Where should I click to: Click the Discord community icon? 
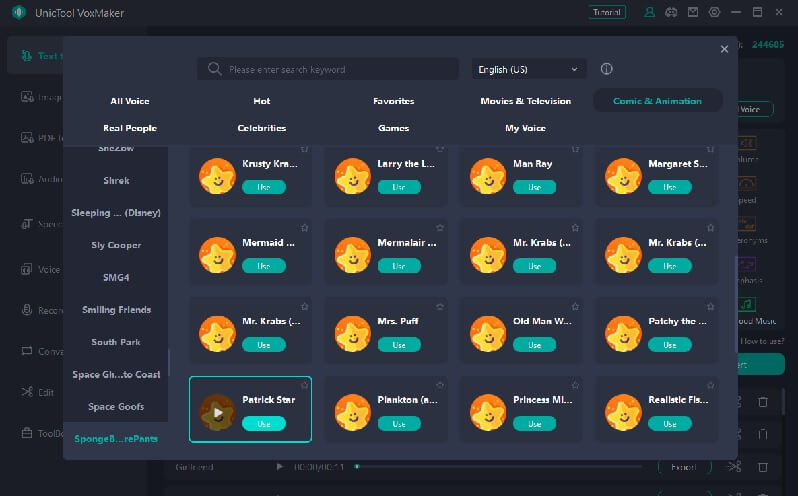coord(671,13)
